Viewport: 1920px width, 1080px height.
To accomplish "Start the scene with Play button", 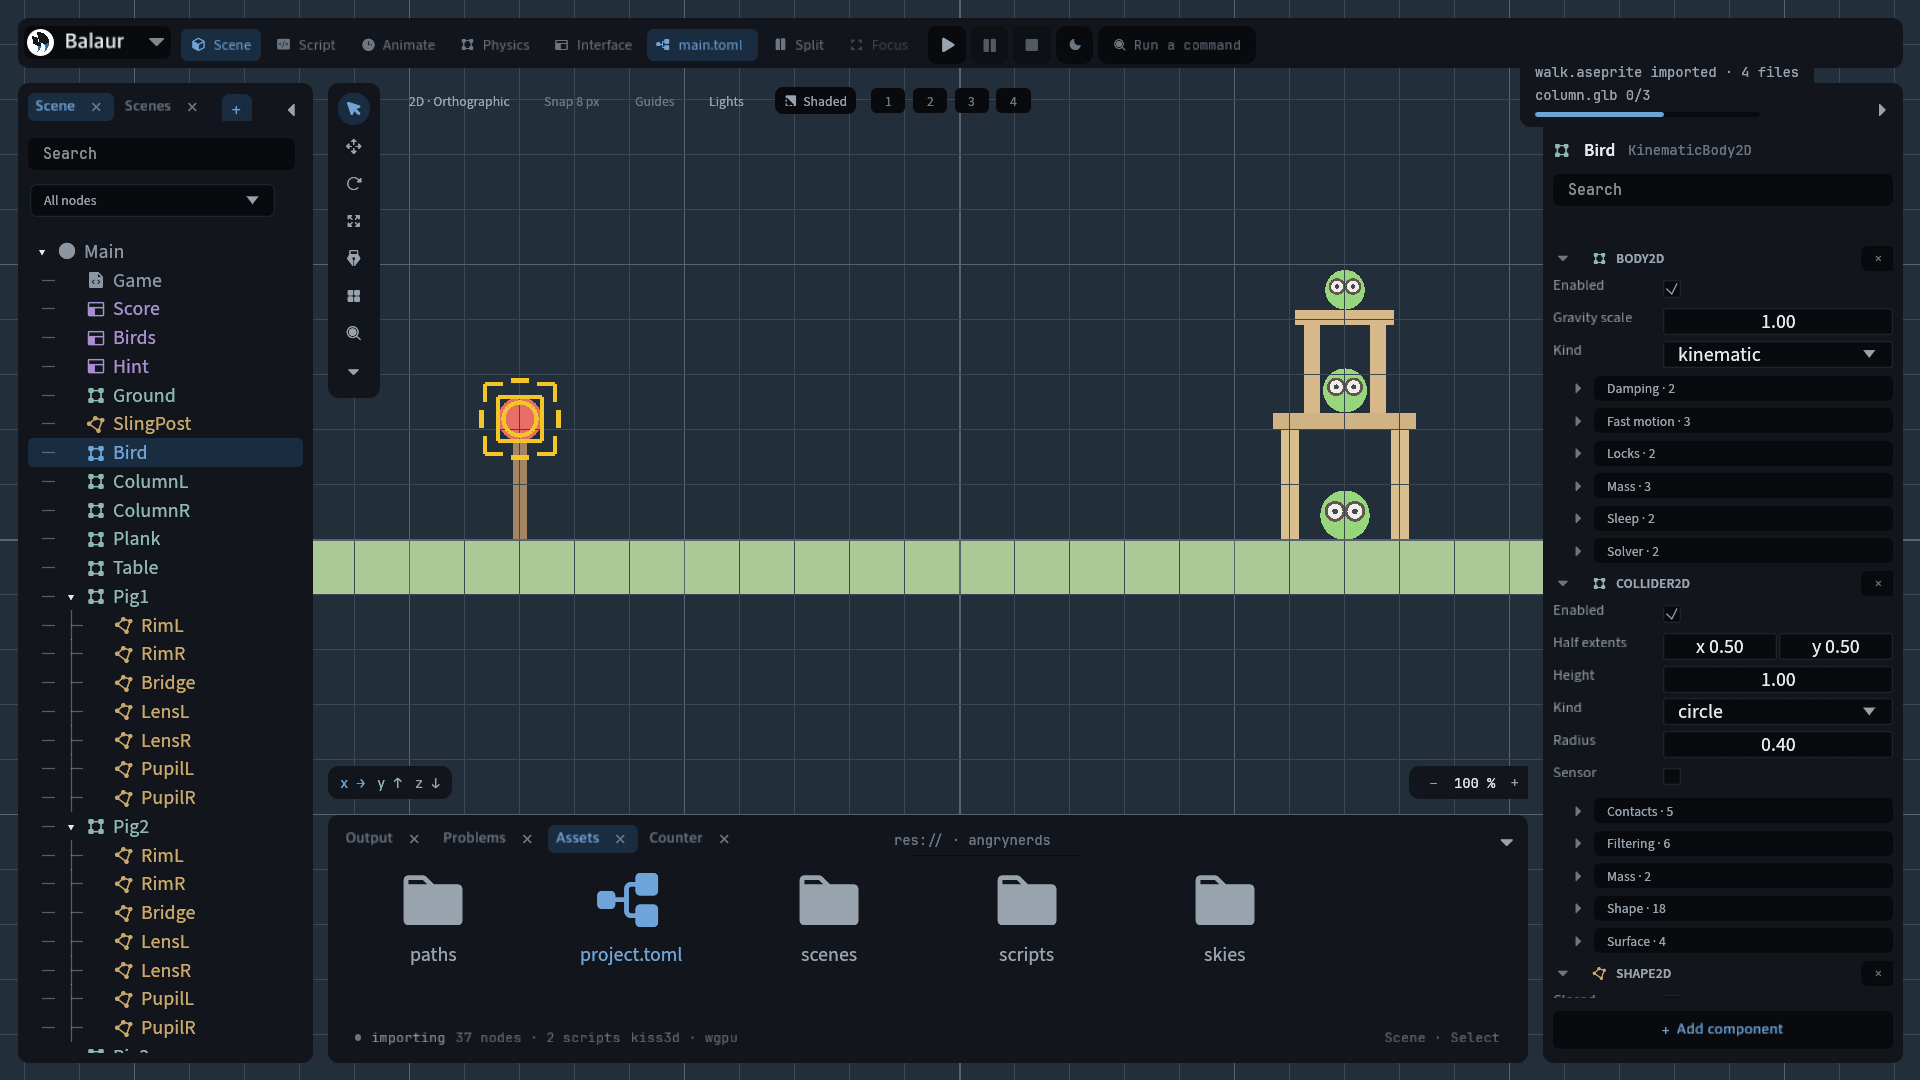I will pos(947,45).
